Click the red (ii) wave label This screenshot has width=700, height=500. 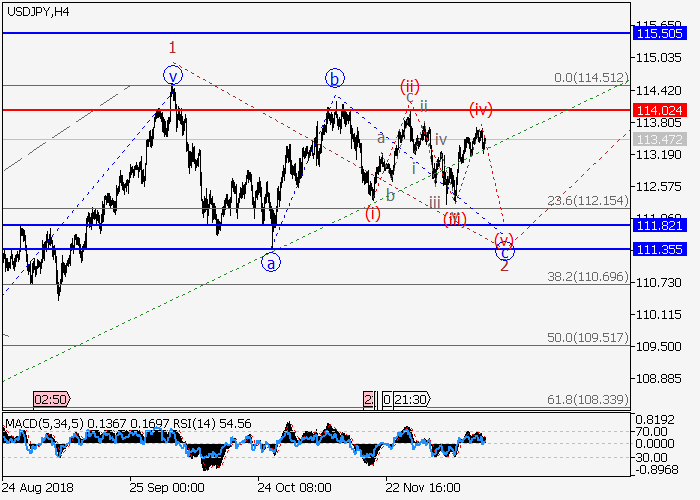coord(409,86)
